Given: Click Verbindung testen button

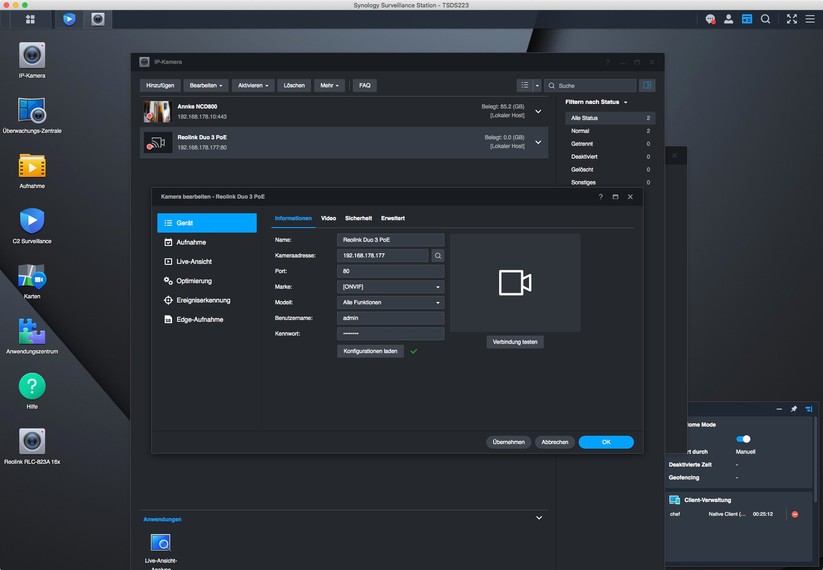Looking at the screenshot, I should click(515, 342).
